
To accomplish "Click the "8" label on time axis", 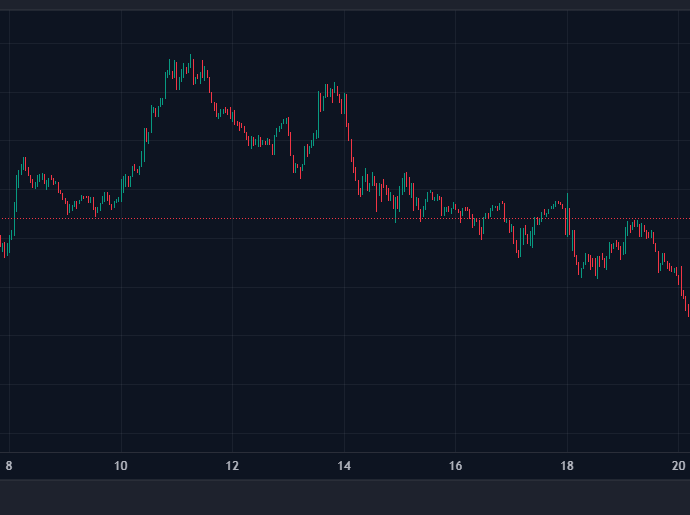I will pos(9,465).
